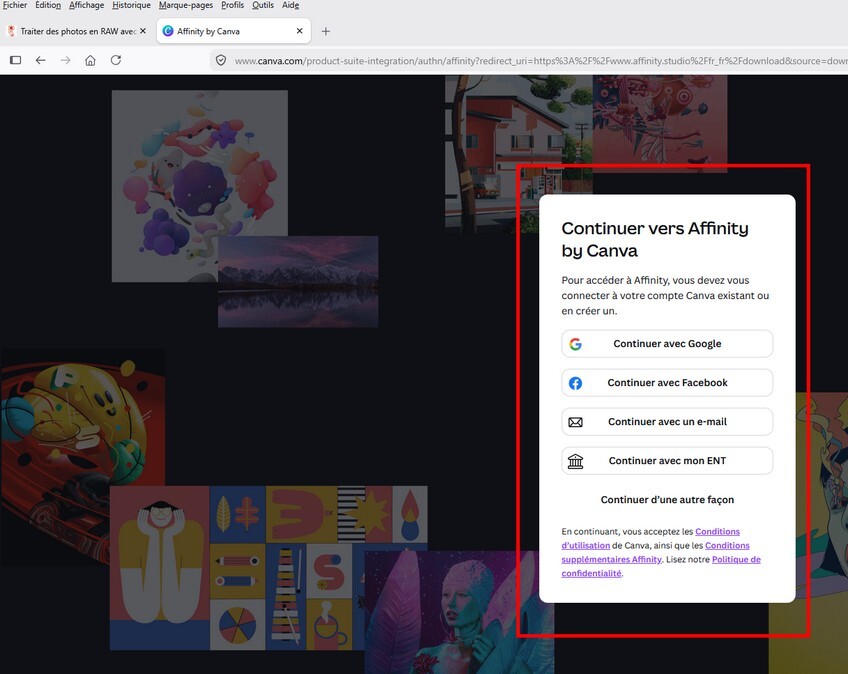
Task: Reload the current page
Action: pos(116,60)
